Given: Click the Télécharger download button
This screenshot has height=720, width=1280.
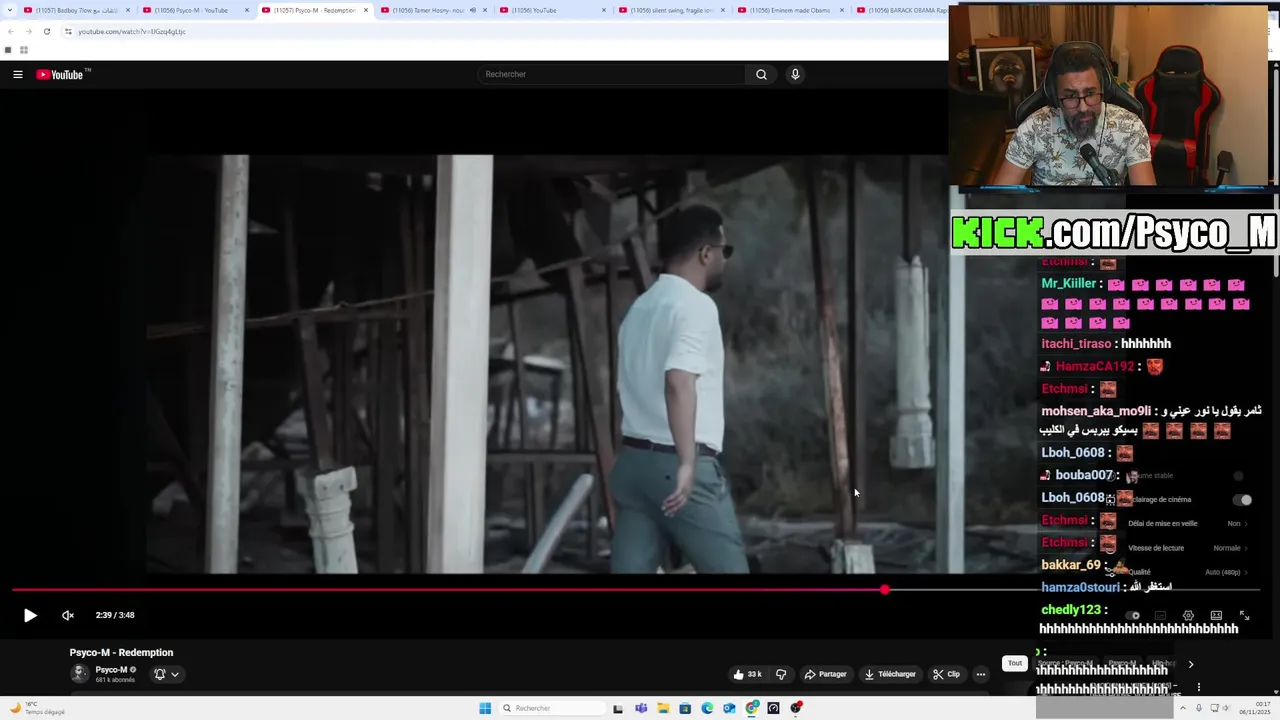Looking at the screenshot, I should [x=890, y=674].
